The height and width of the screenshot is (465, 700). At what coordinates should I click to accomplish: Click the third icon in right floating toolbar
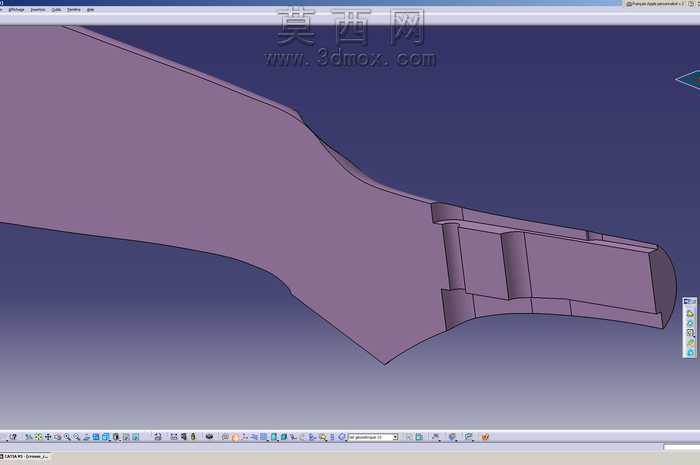point(690,333)
